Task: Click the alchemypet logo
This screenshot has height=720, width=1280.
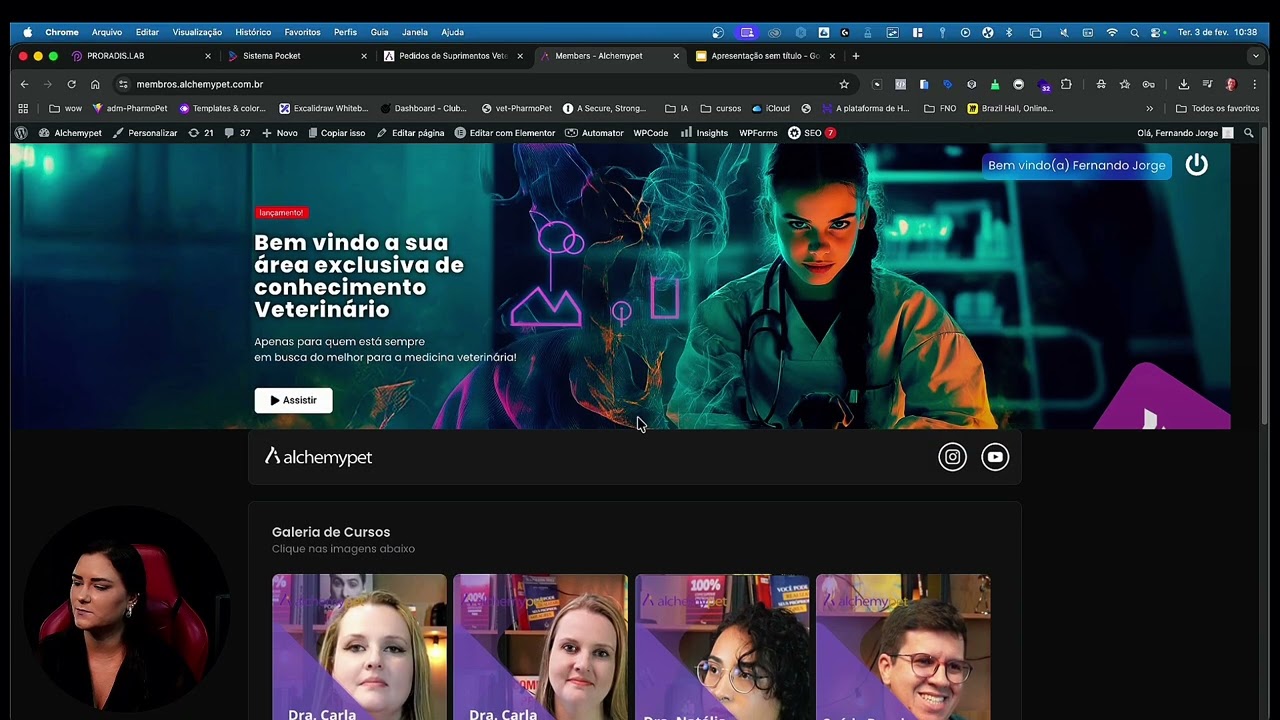Action: point(318,457)
